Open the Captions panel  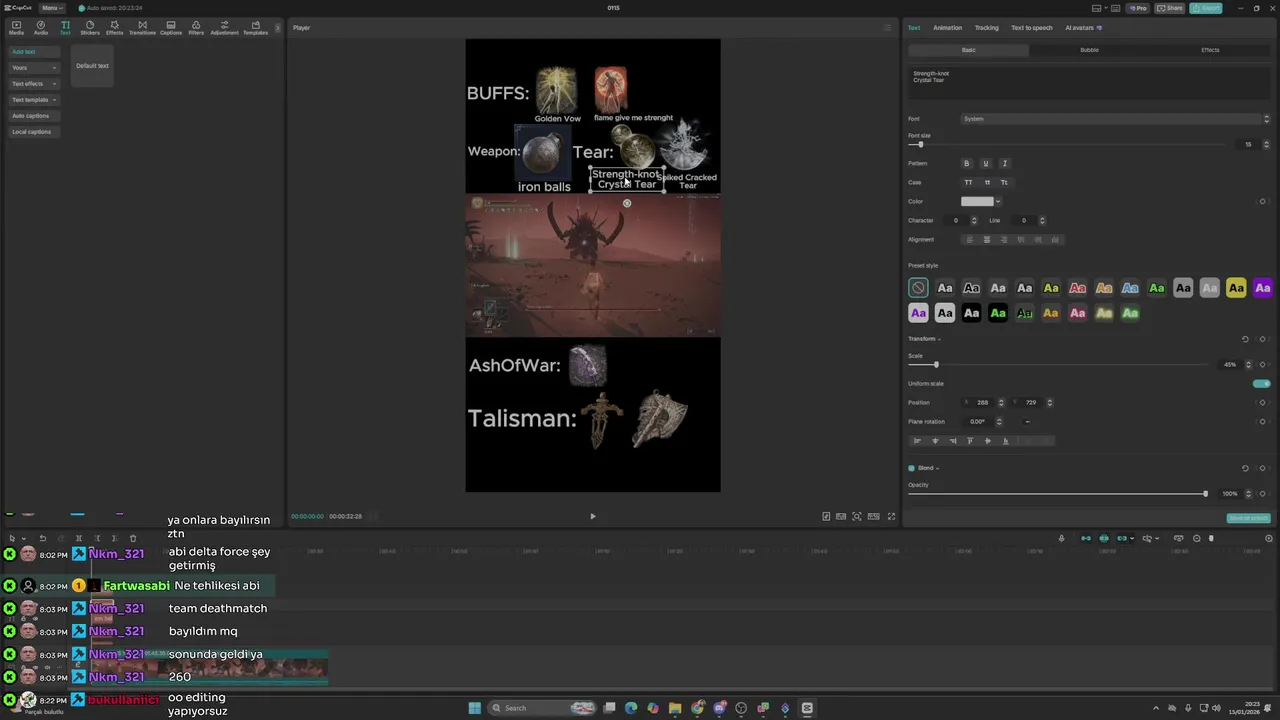(171, 27)
